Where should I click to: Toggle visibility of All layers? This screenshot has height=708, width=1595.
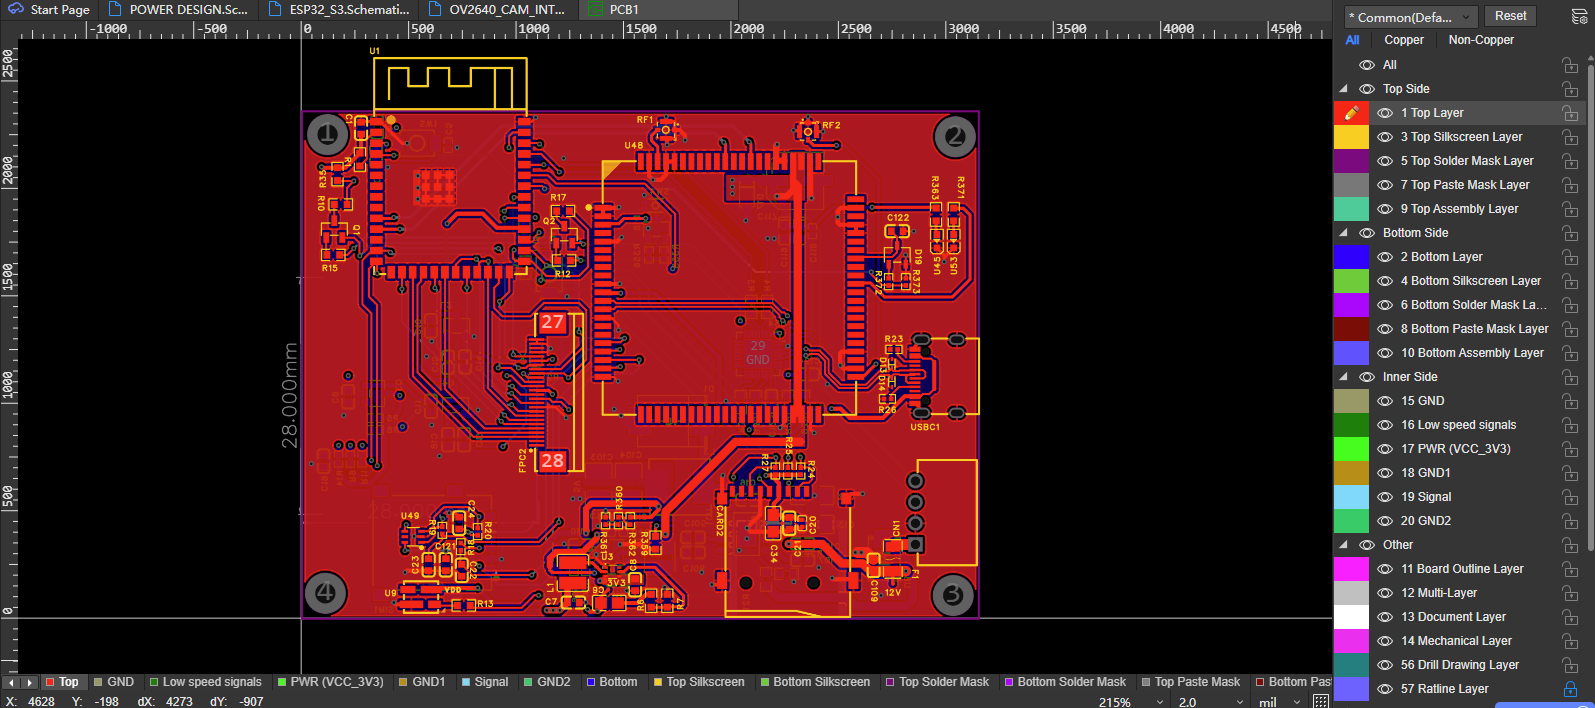coord(1367,65)
